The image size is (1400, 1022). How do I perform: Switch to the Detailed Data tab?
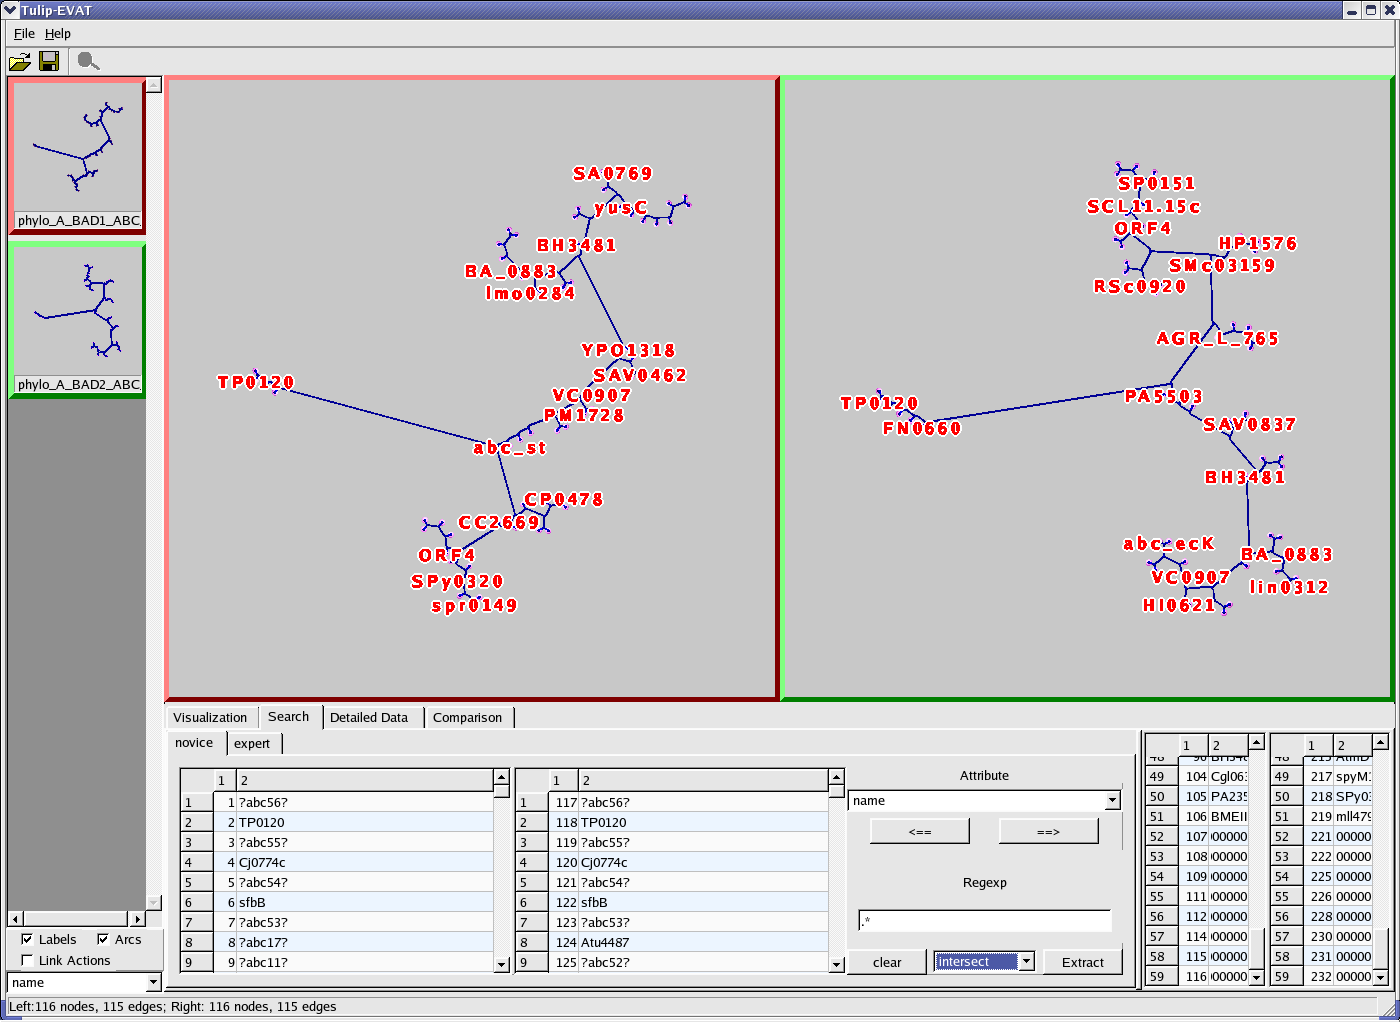point(369,717)
